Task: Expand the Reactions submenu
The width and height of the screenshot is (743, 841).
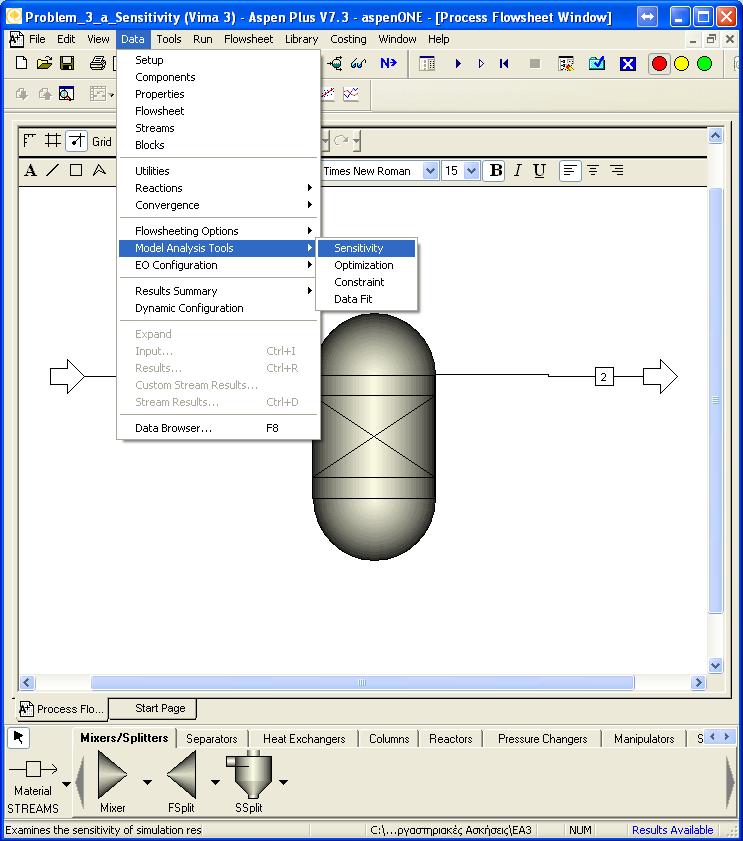Action: [x=218, y=188]
